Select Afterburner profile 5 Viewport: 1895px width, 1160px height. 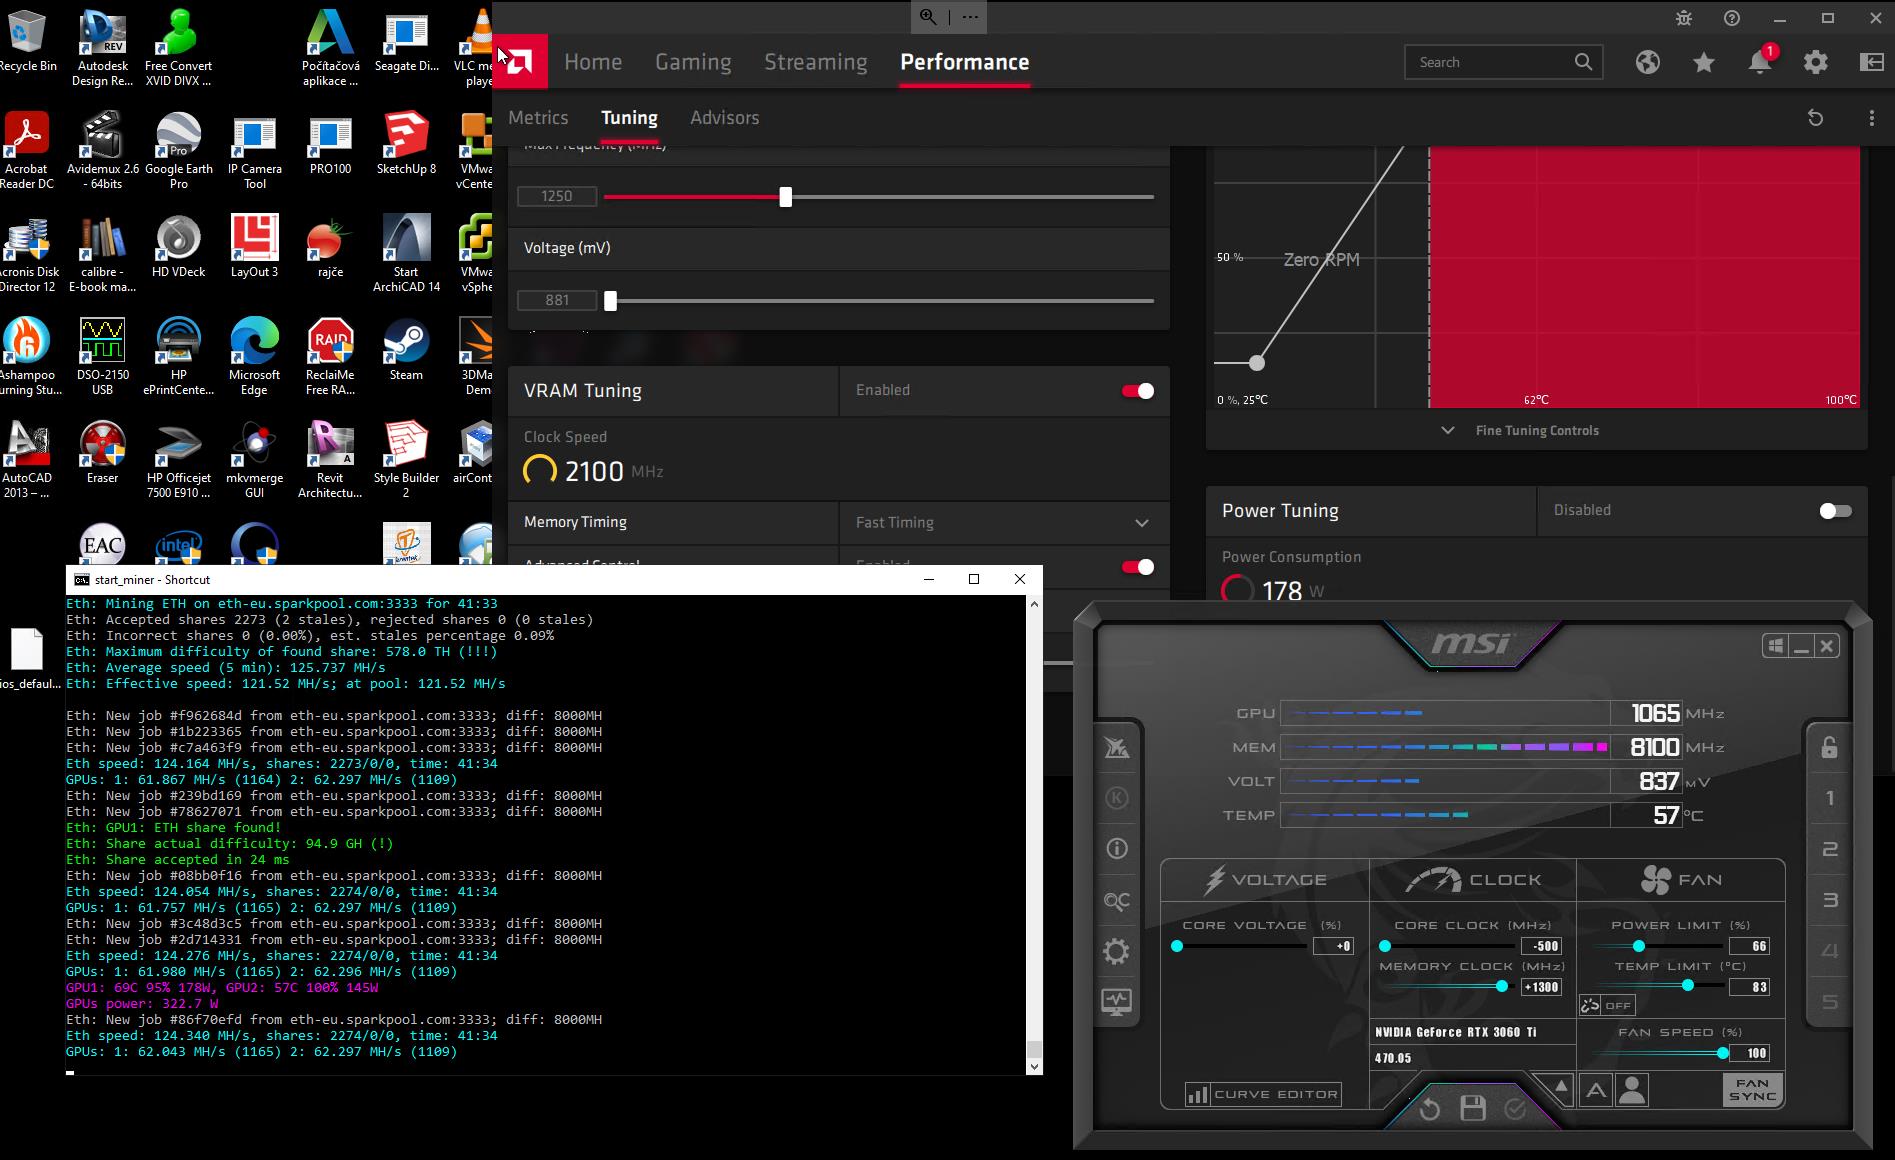point(1830,1002)
